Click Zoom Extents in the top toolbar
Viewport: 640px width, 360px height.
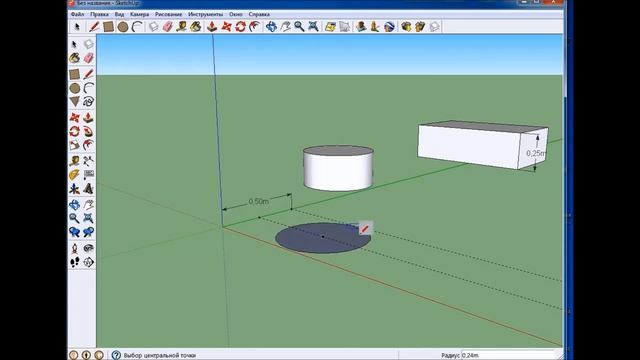(313, 27)
